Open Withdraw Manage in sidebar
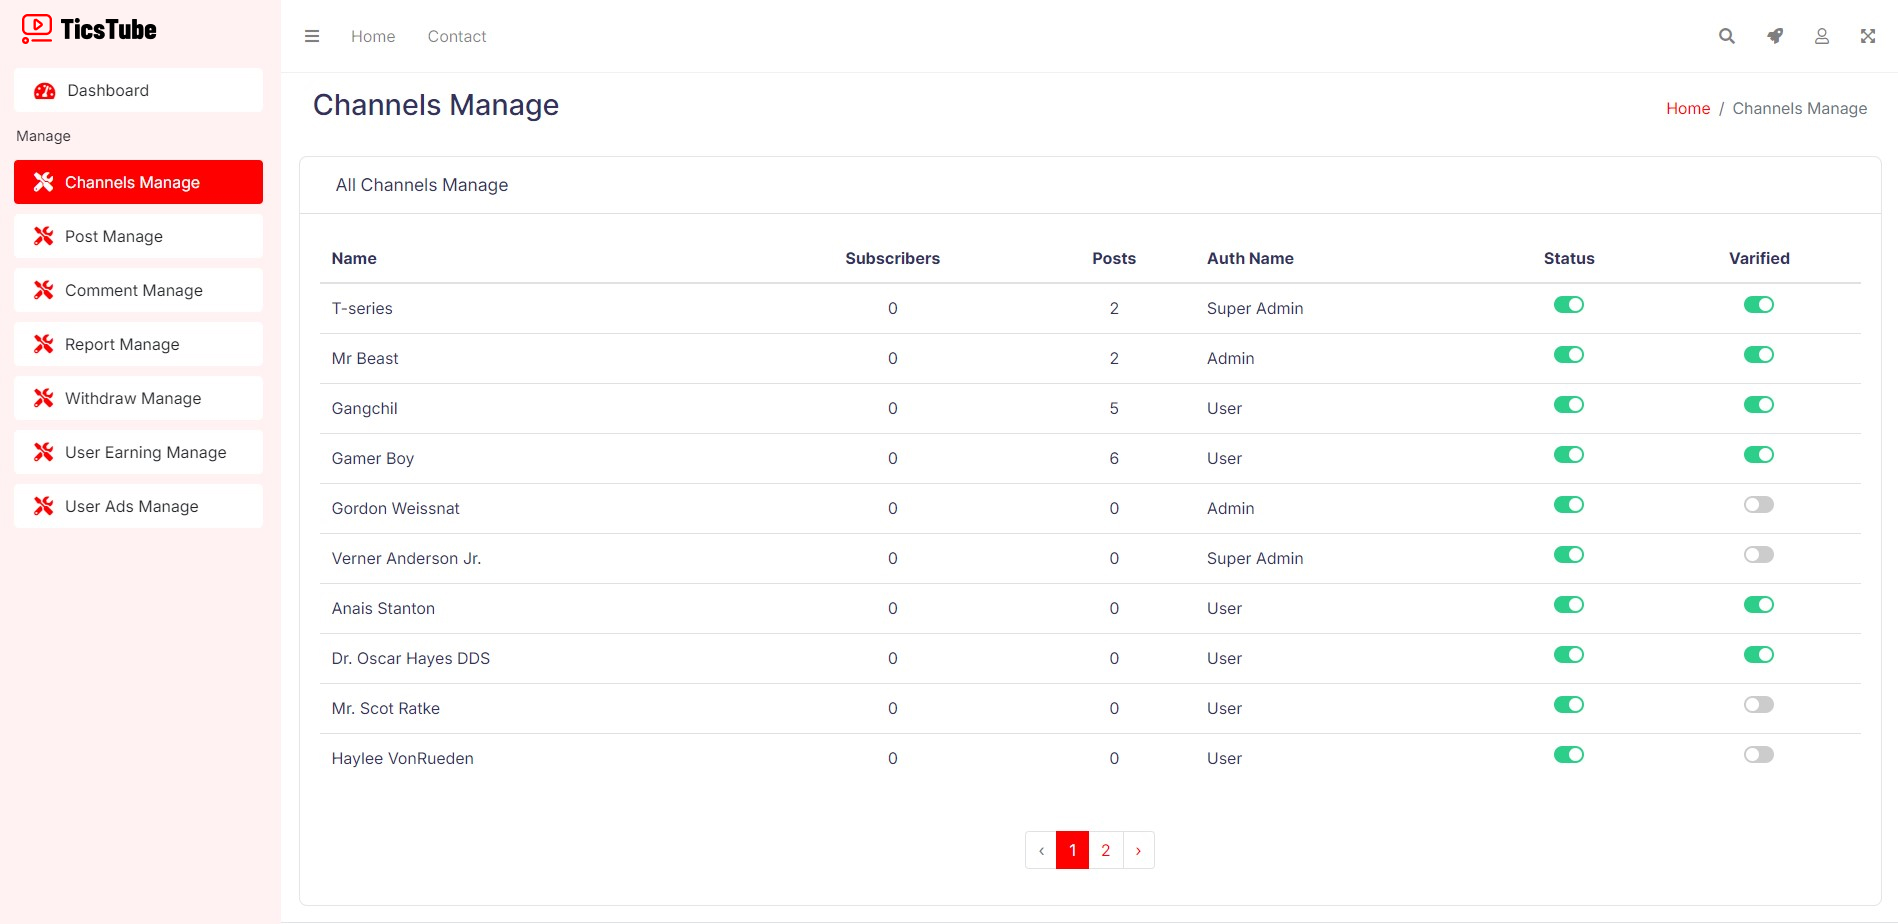This screenshot has height=924, width=1898. coord(133,398)
